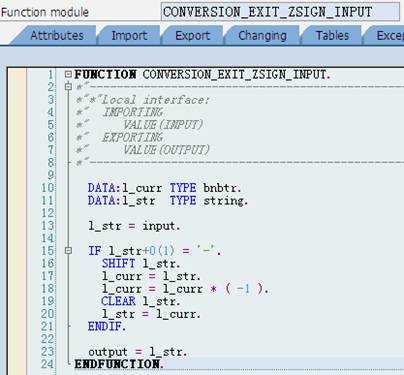Click the 'CLEAR l_str.' statement
The width and height of the screenshot is (404, 375).
click(141, 301)
